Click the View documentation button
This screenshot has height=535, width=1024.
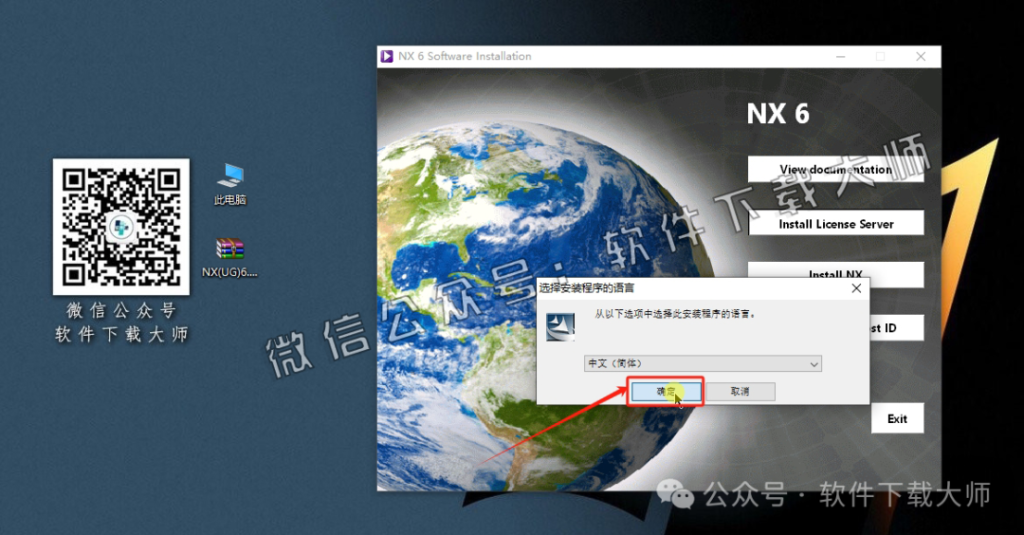pyautogui.click(x=835, y=169)
